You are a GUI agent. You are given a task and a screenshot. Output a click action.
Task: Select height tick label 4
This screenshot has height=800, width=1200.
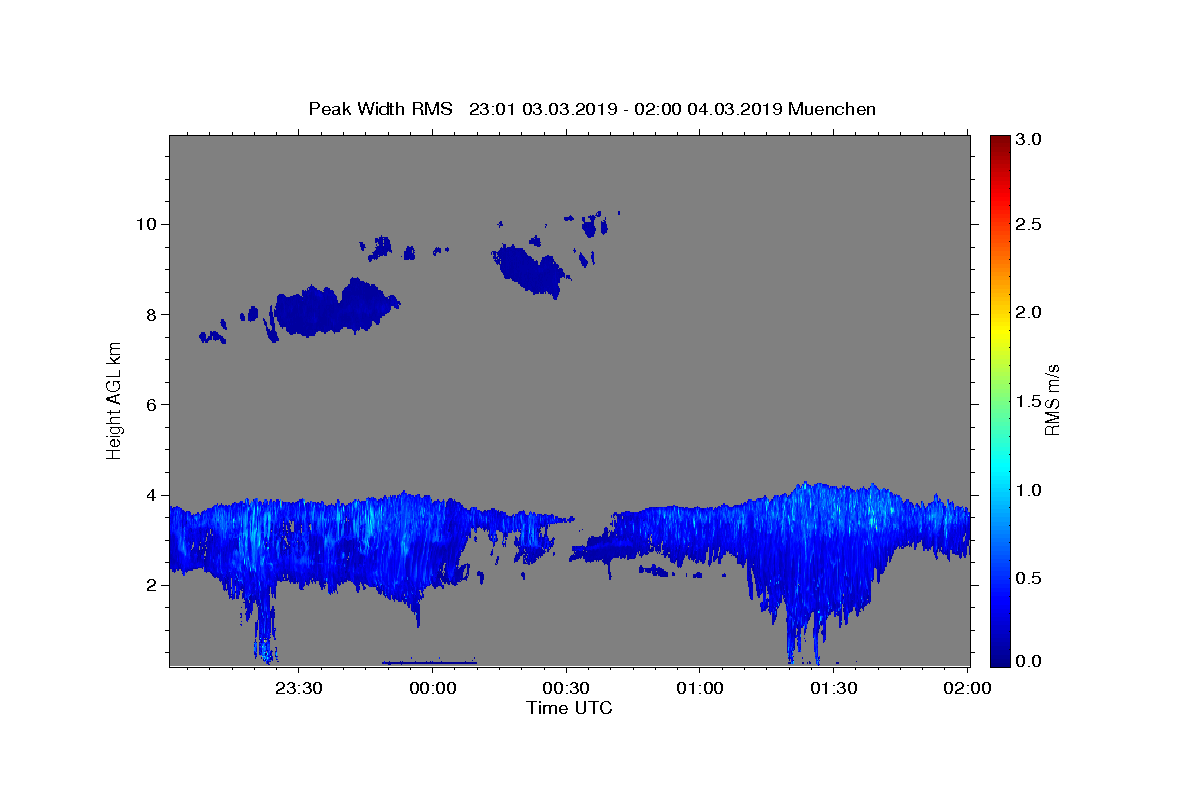point(152,495)
